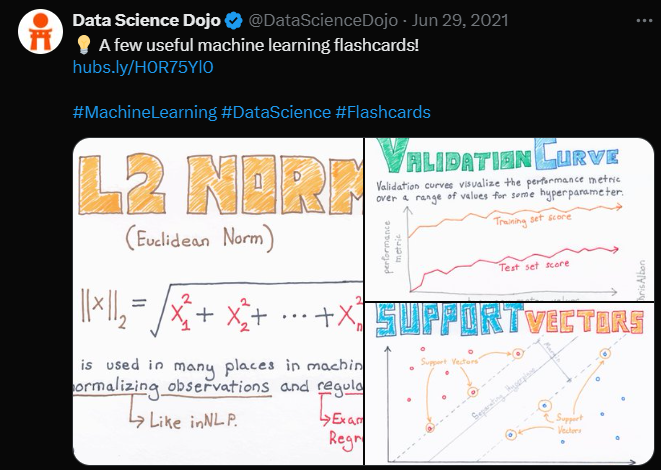The height and width of the screenshot is (470, 661).
Task: Follow the hubs.ly/H0R75Yl0 link
Action: click(x=143, y=67)
